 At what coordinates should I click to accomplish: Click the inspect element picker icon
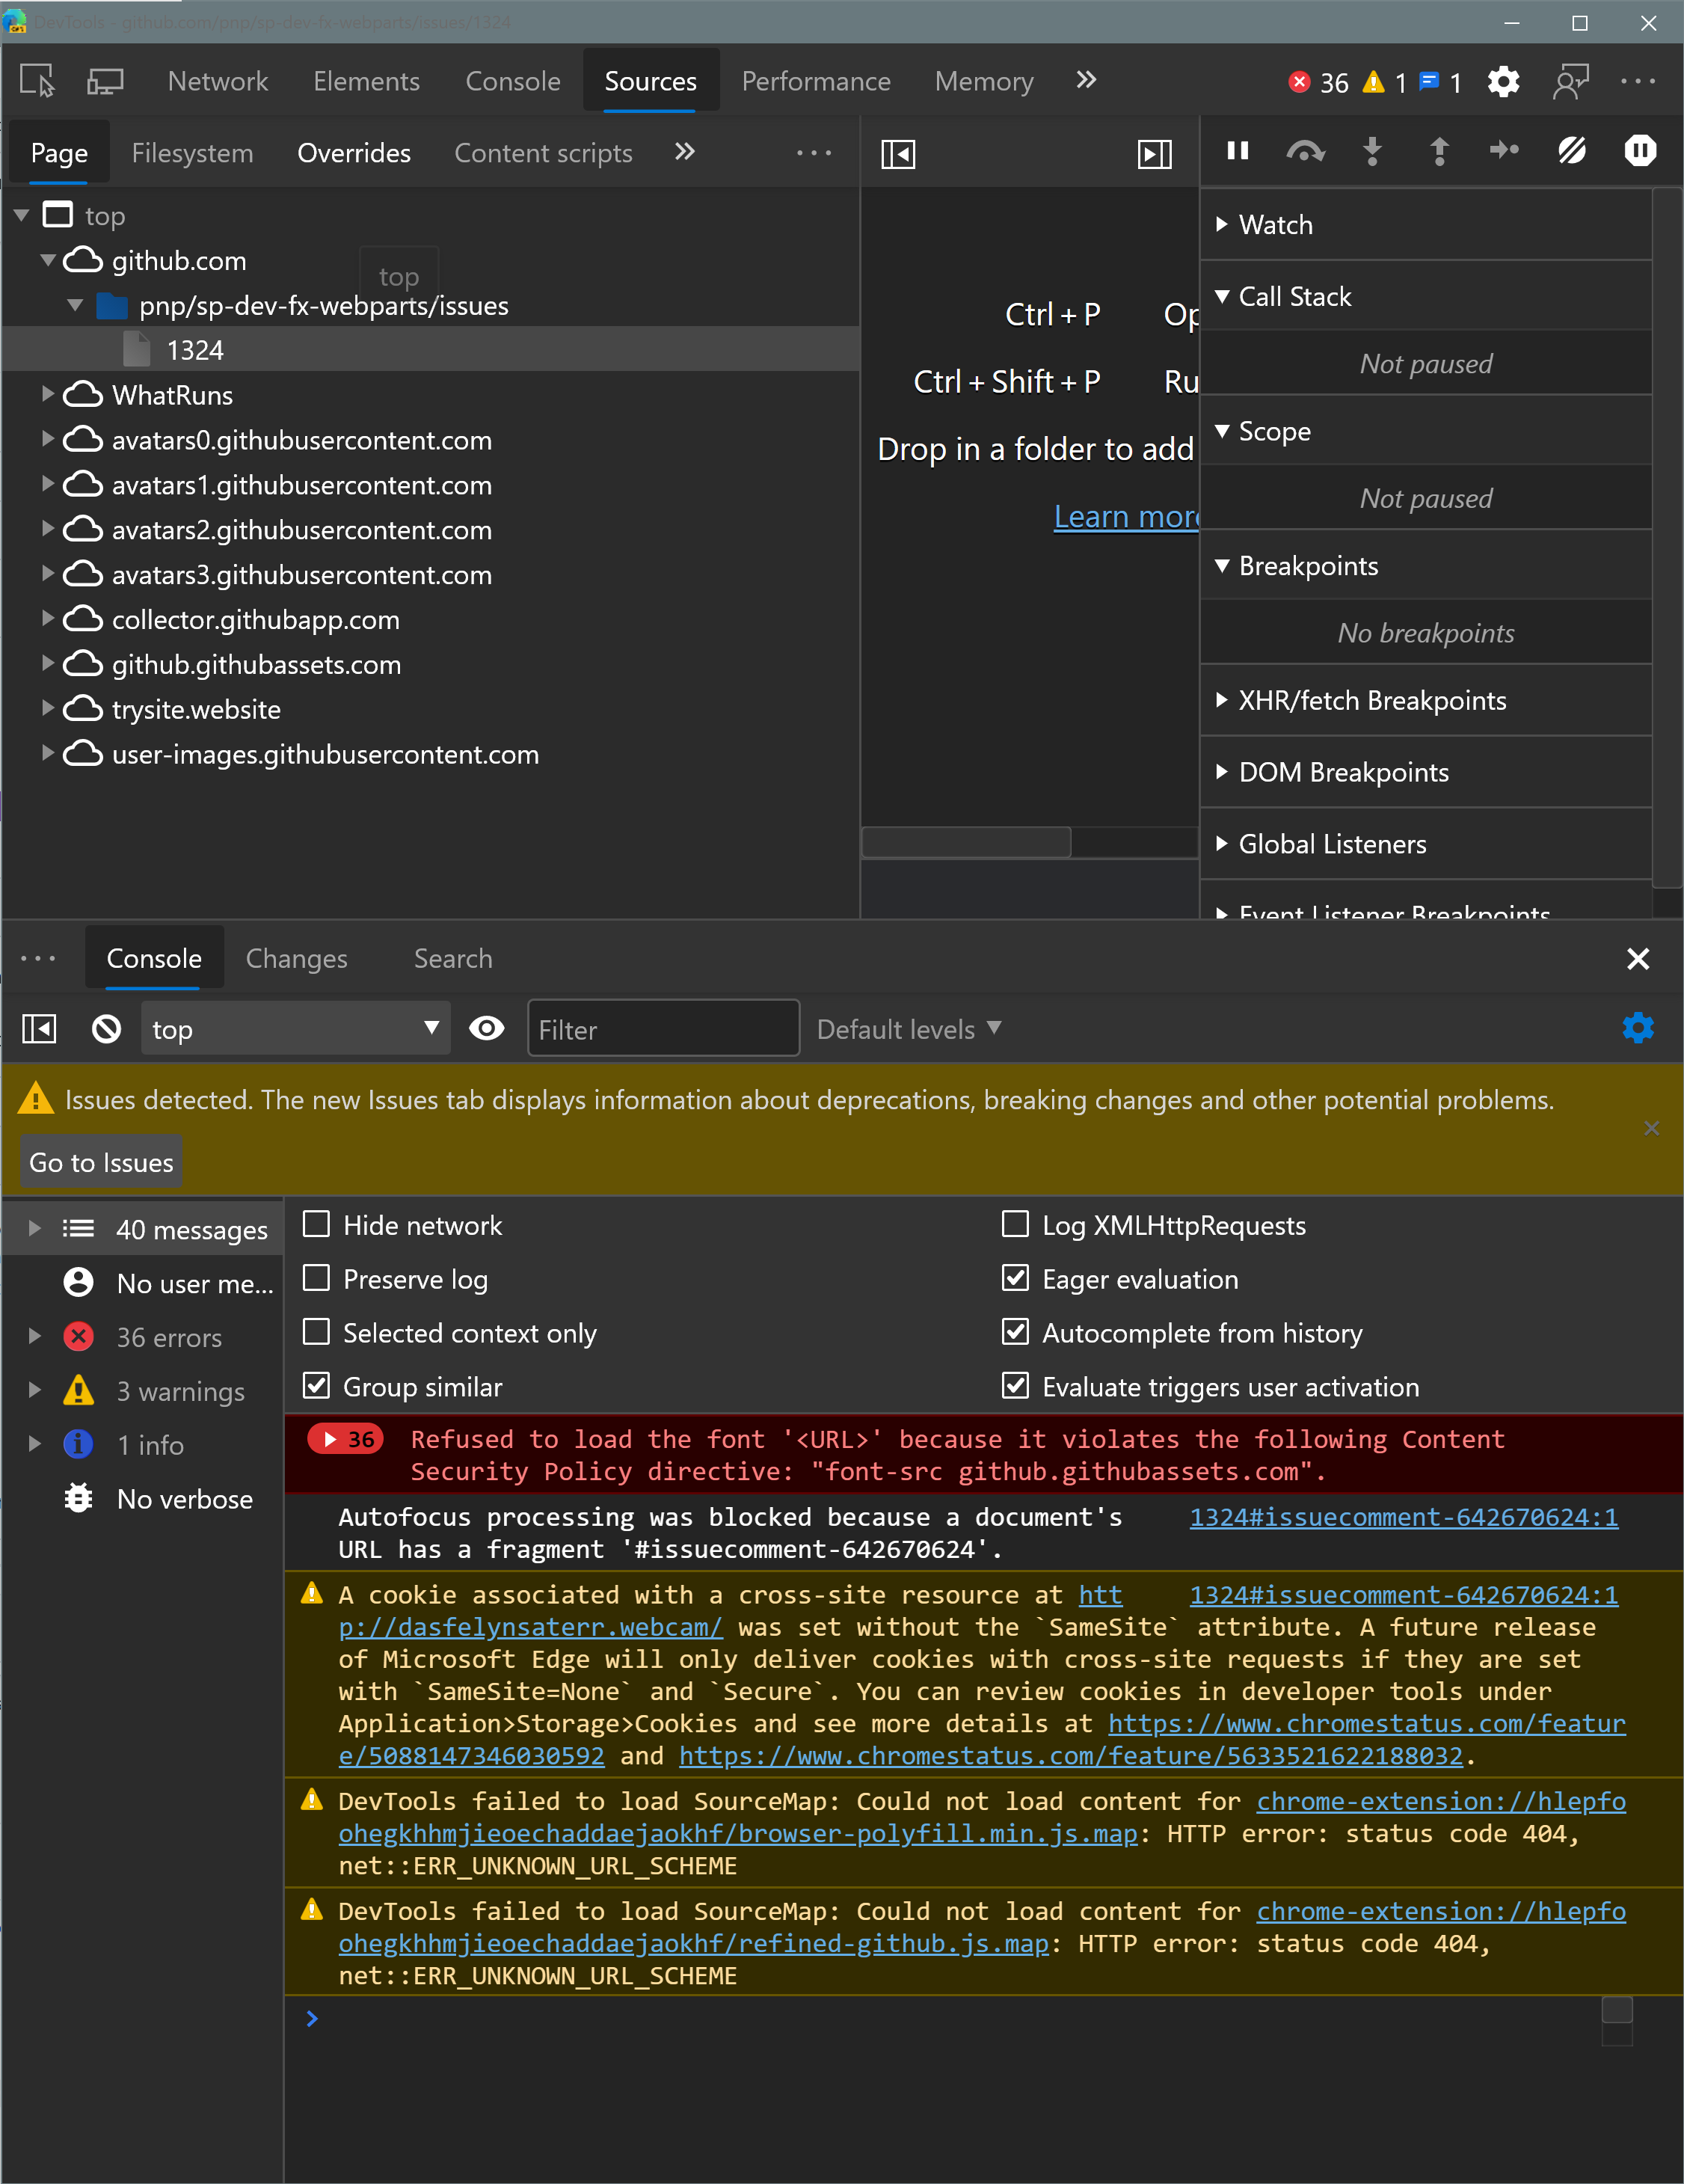click(38, 81)
